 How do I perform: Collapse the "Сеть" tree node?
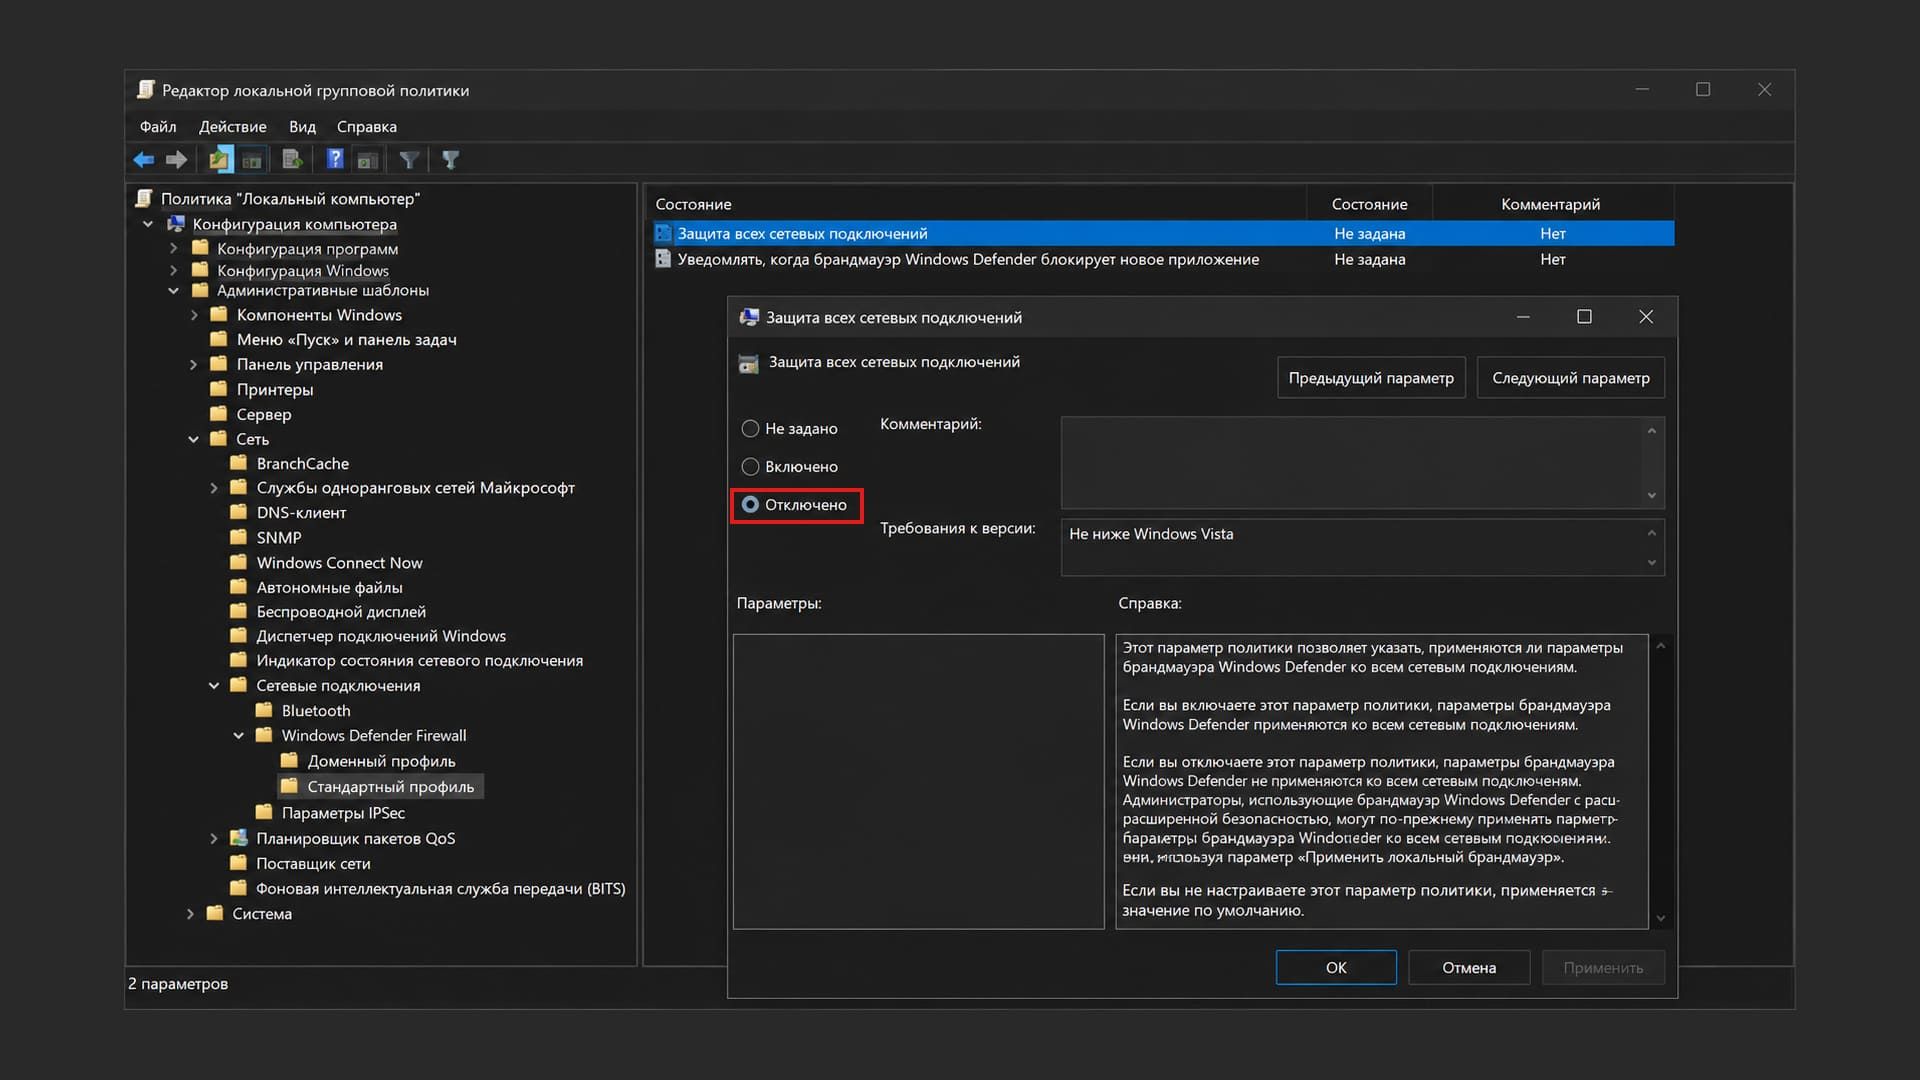tap(194, 440)
